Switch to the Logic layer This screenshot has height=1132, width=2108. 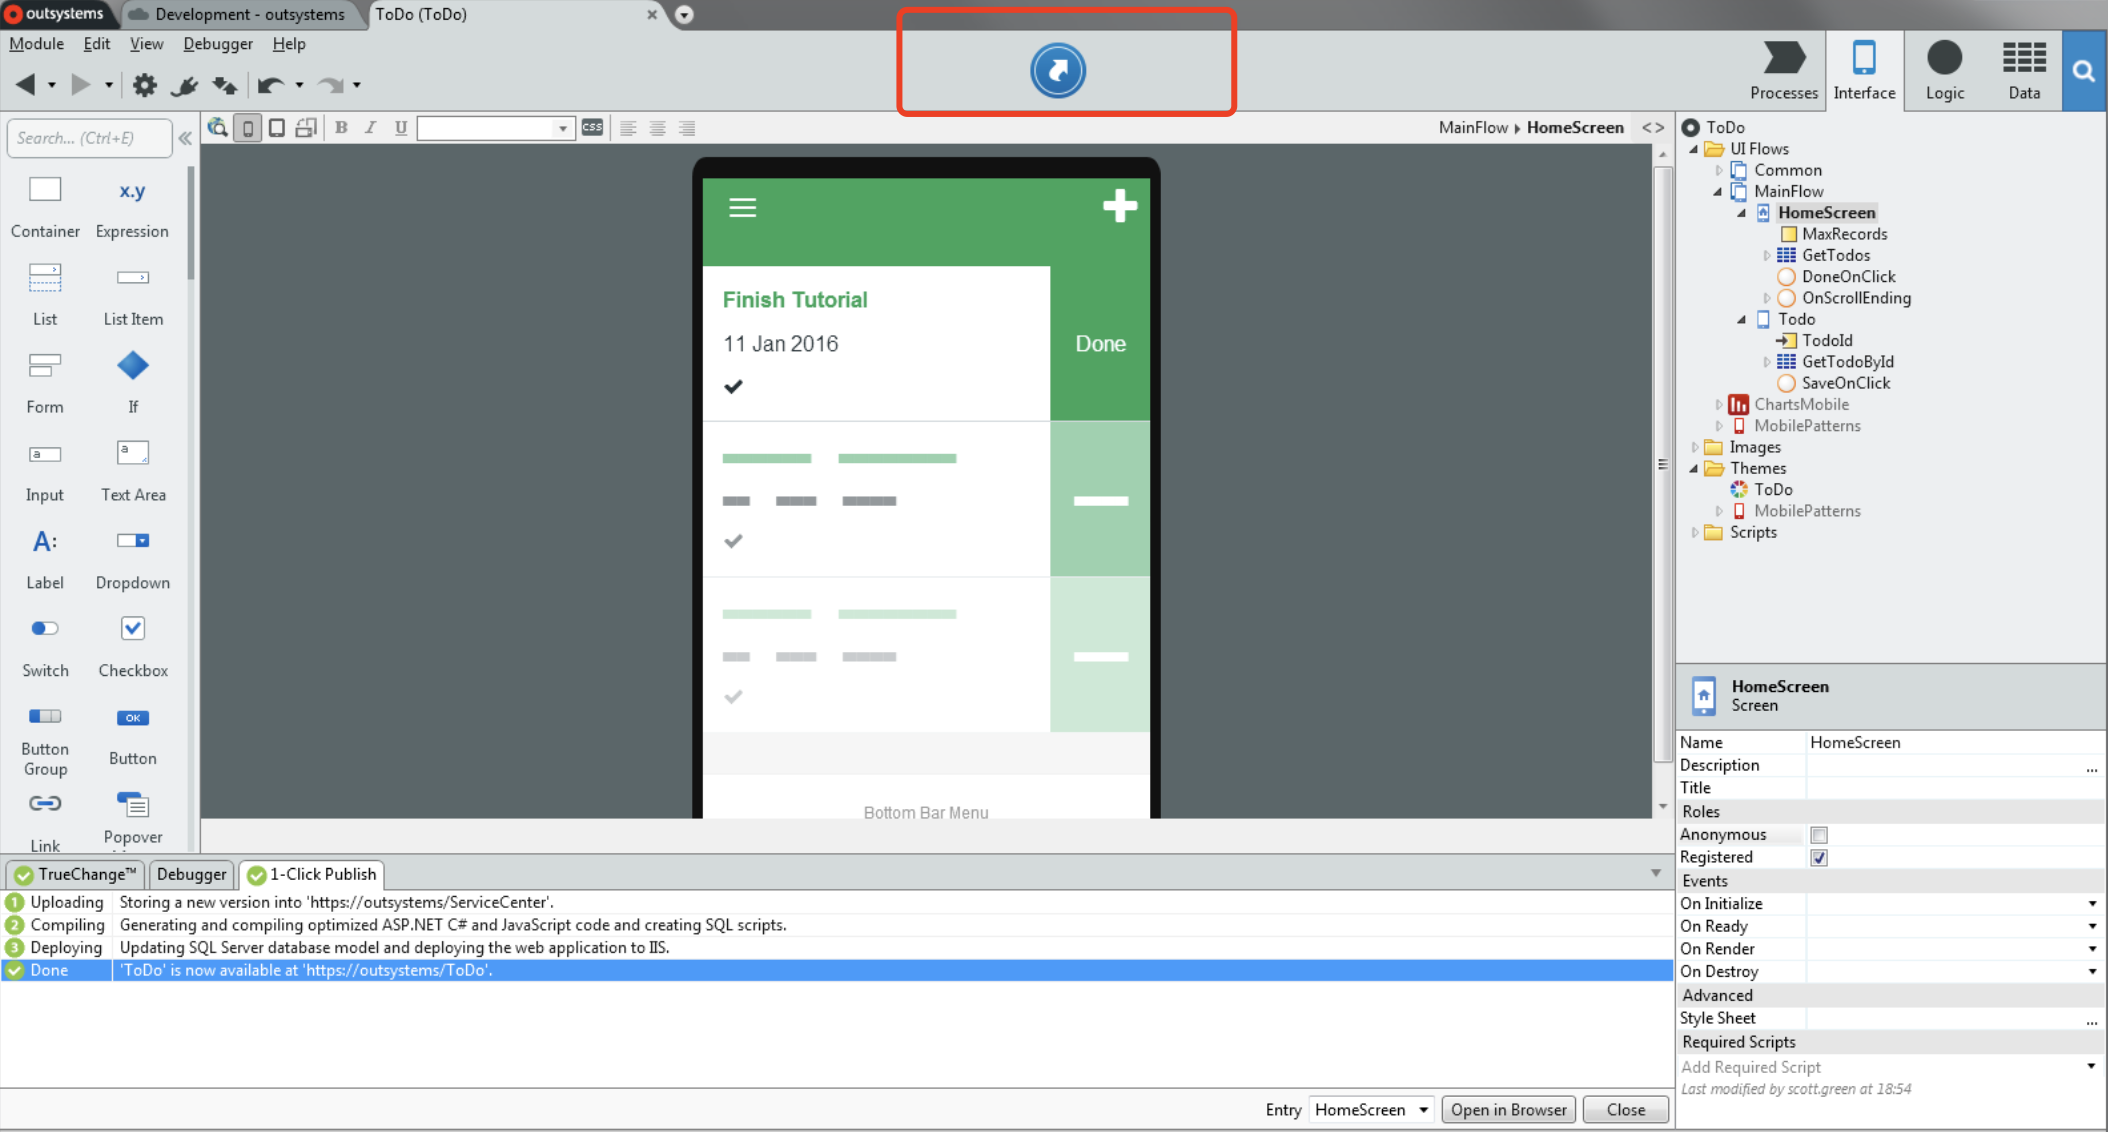click(1943, 70)
